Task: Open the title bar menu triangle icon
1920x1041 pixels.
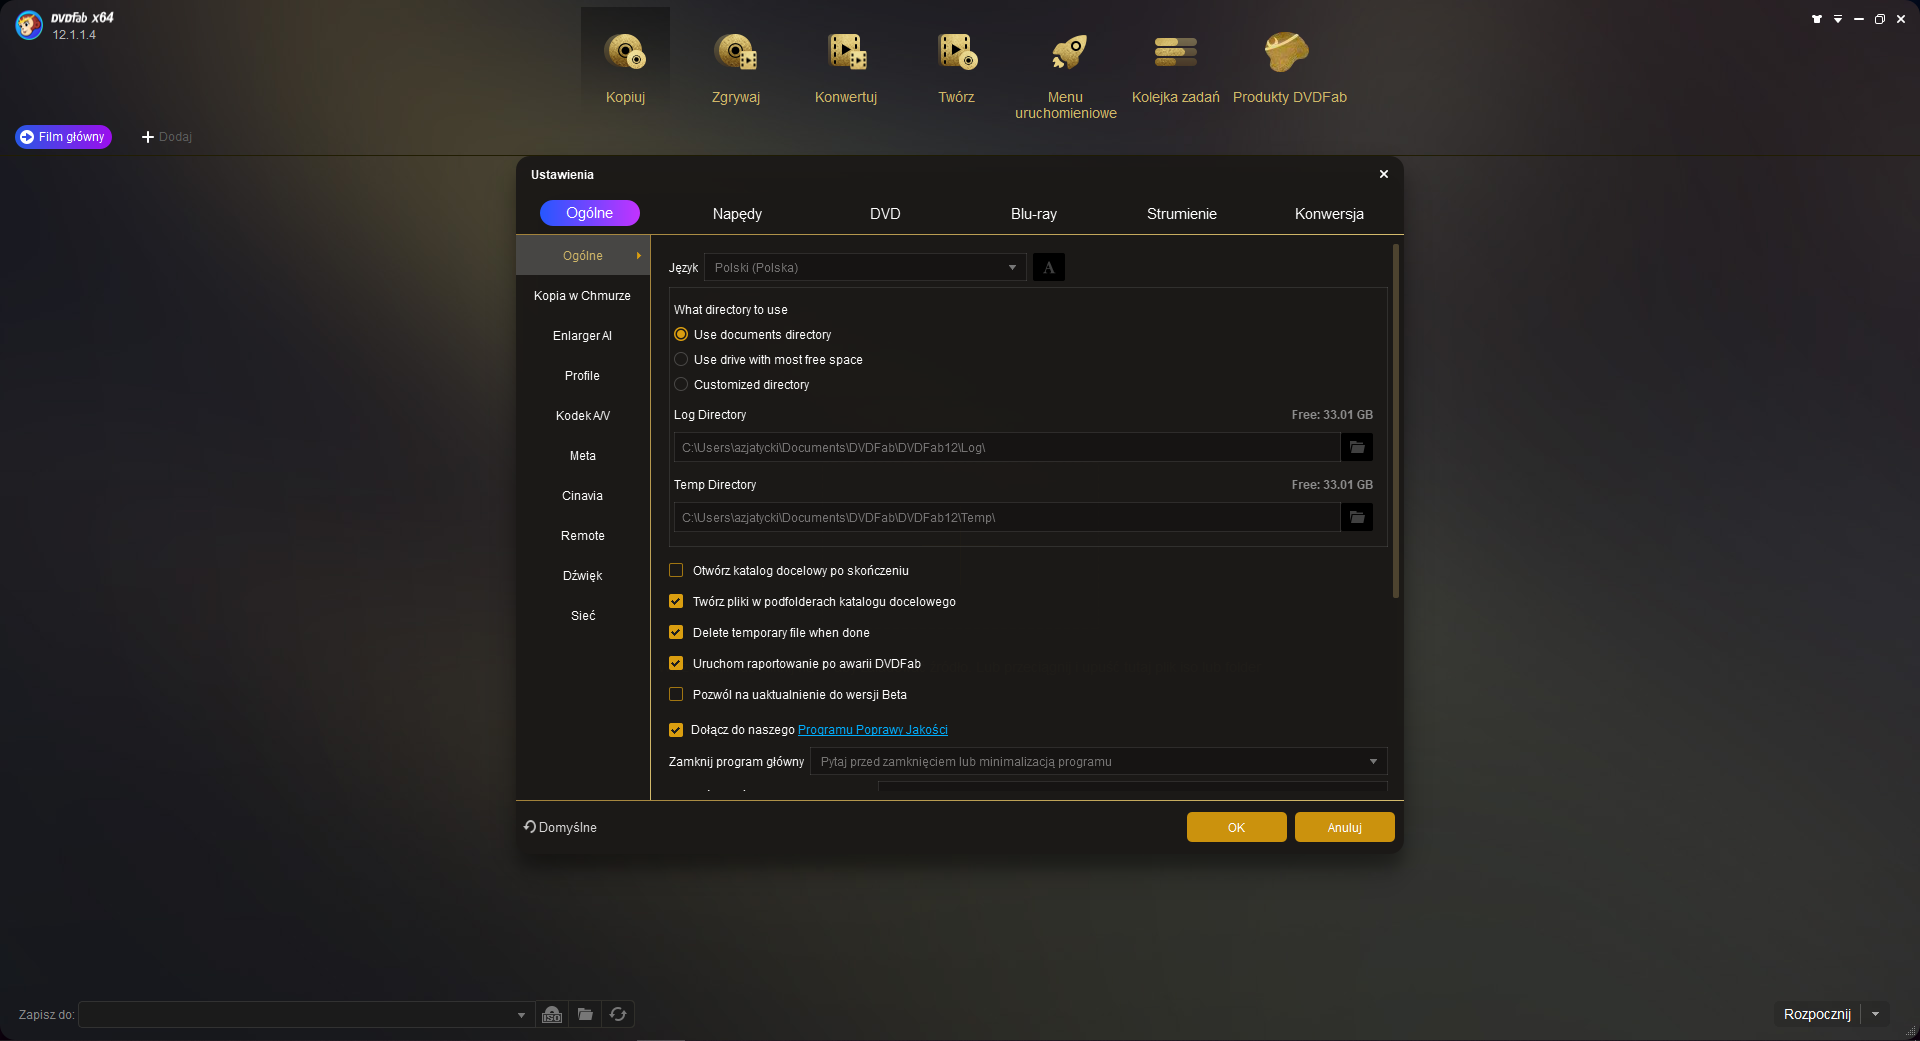Action: pyautogui.click(x=1838, y=19)
